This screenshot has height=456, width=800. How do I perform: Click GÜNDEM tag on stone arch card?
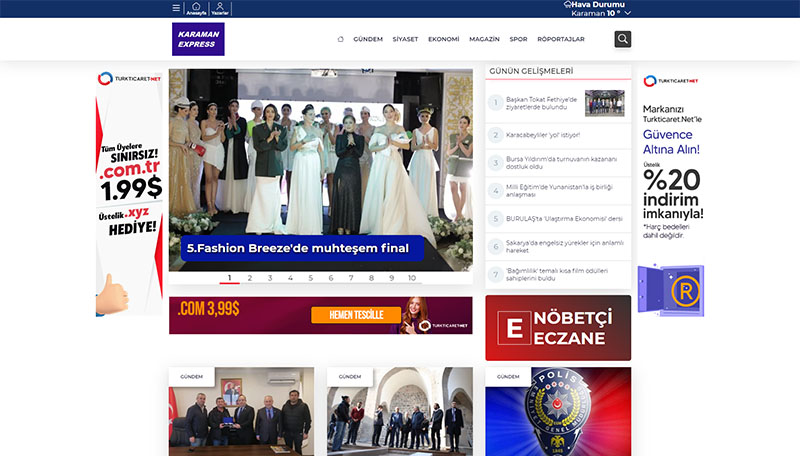(x=350, y=376)
